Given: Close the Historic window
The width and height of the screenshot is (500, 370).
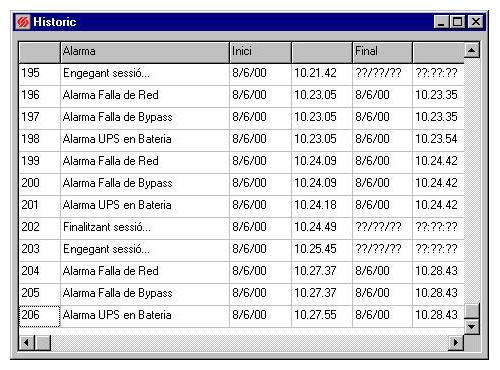Looking at the screenshot, I should (476, 22).
